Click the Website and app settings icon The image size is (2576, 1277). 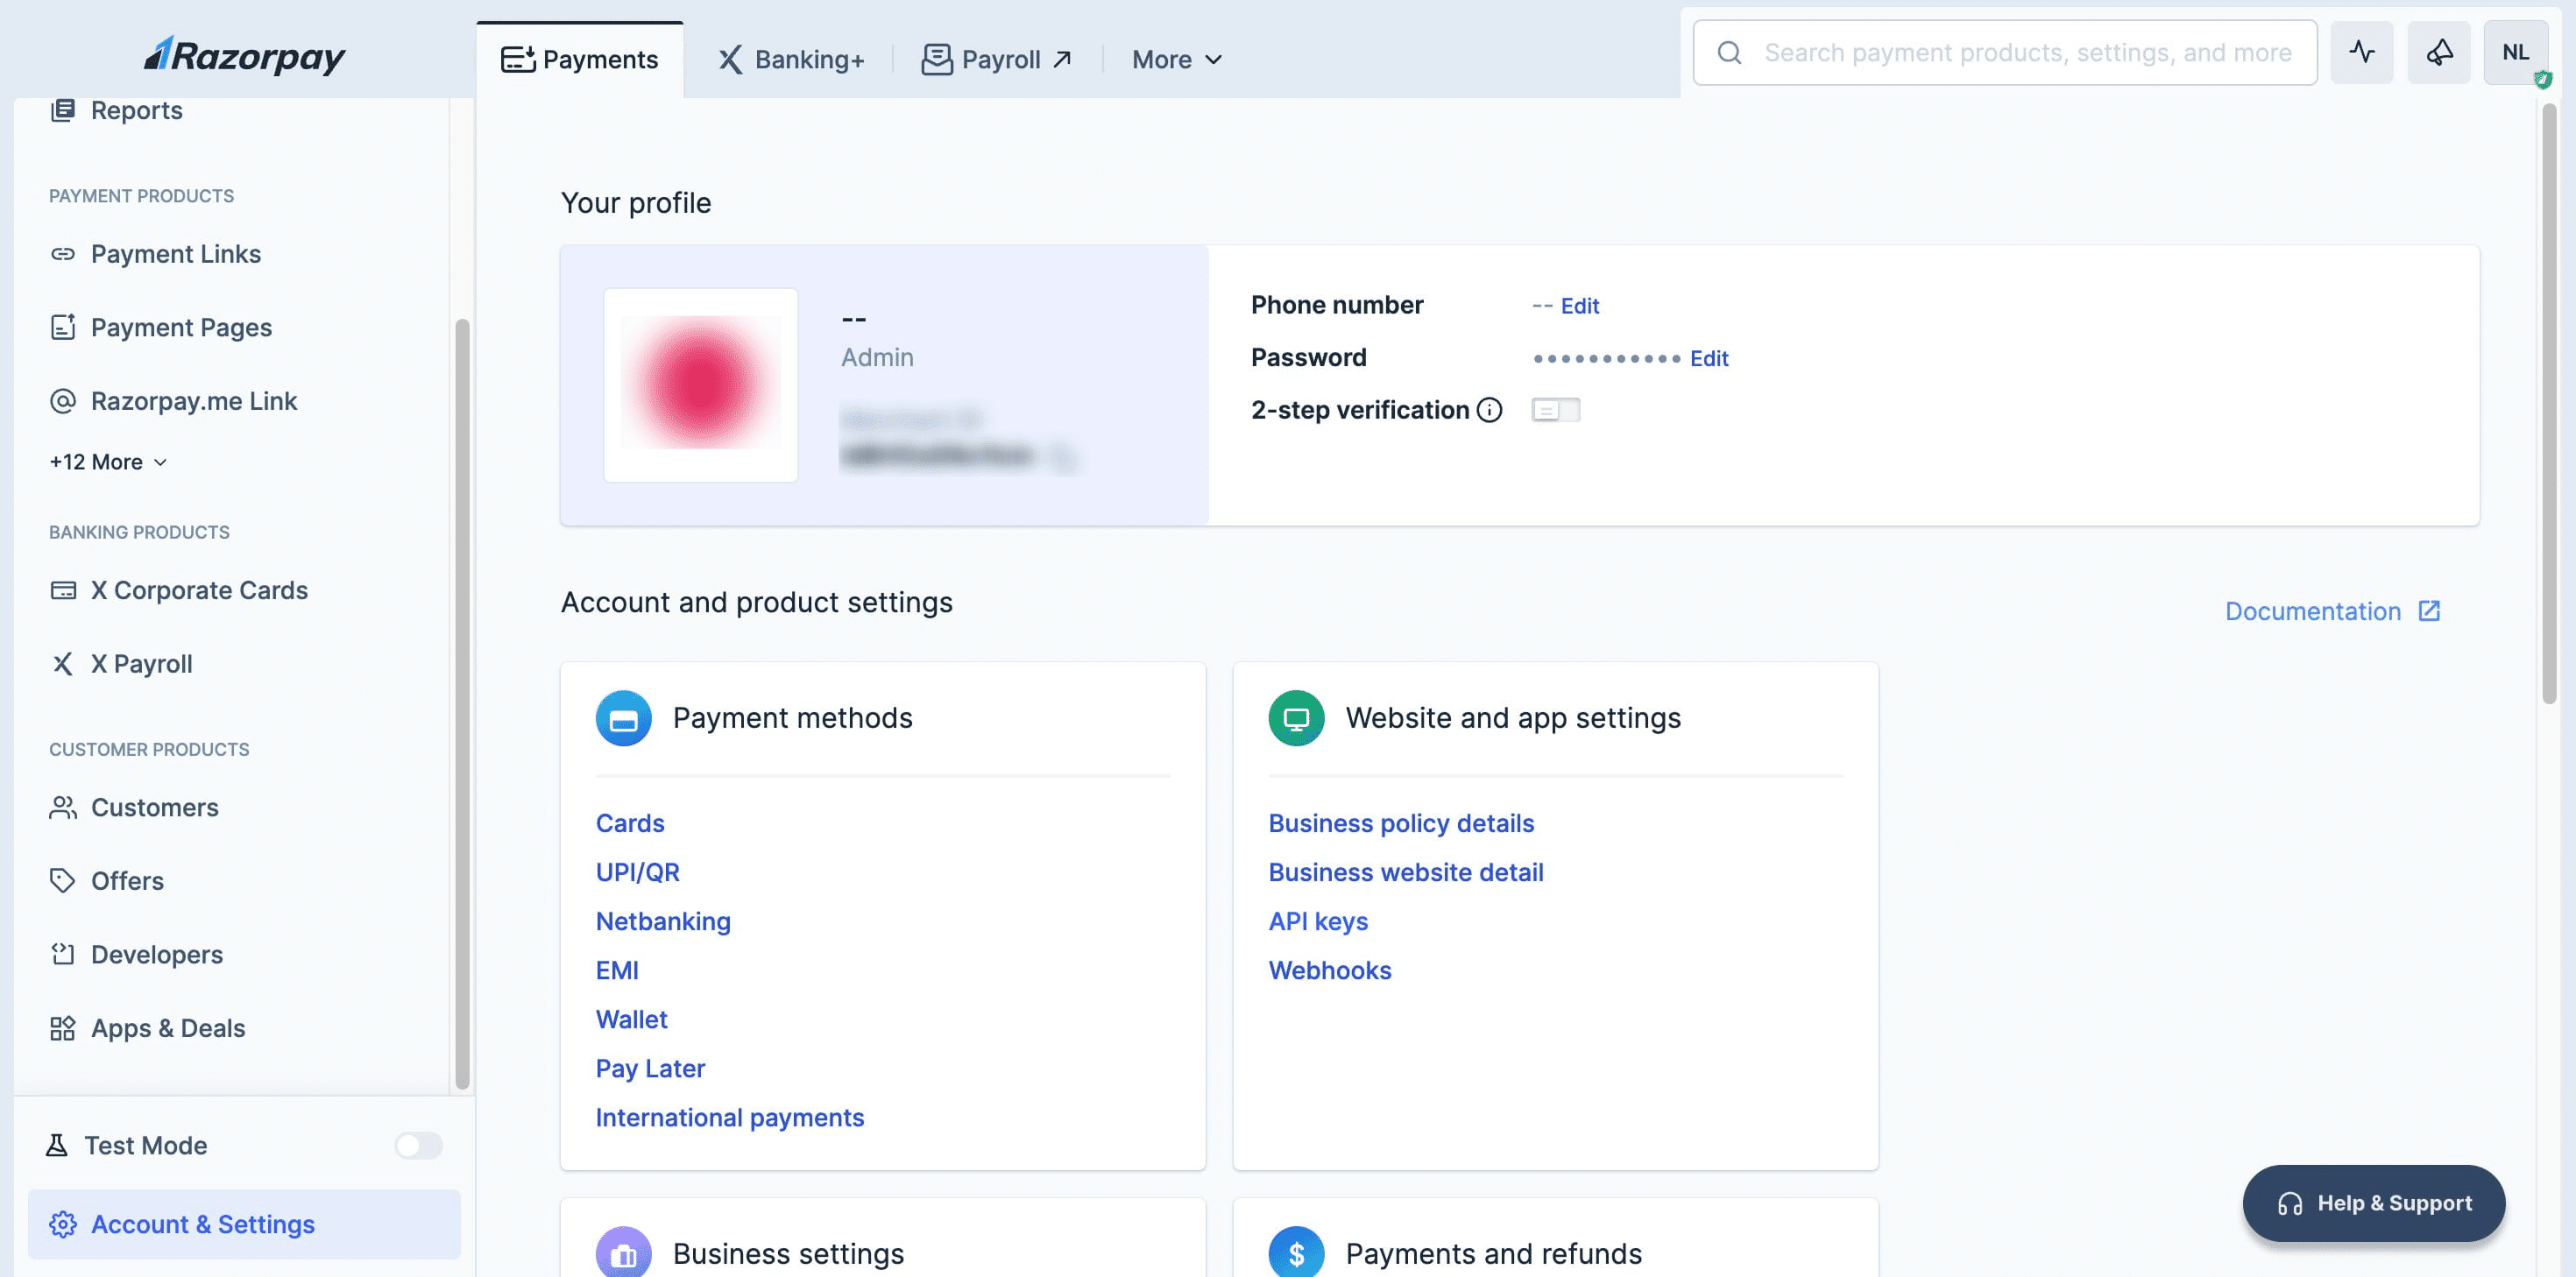(x=1295, y=718)
